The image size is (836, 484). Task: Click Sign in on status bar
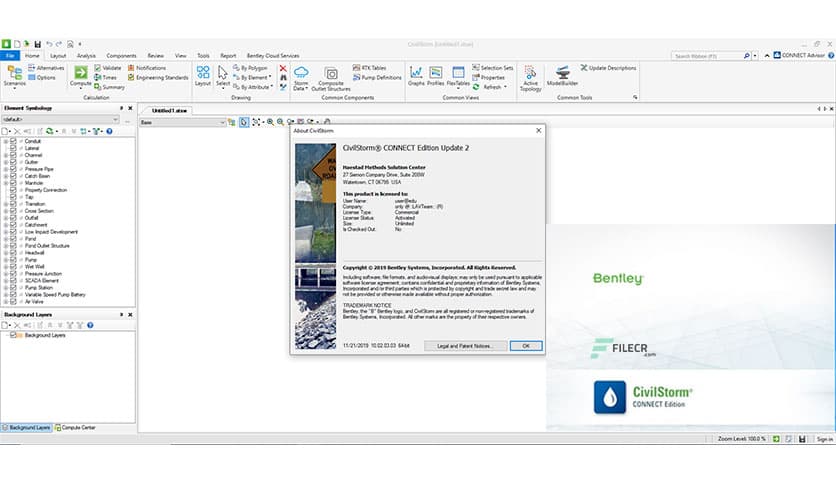[824, 439]
